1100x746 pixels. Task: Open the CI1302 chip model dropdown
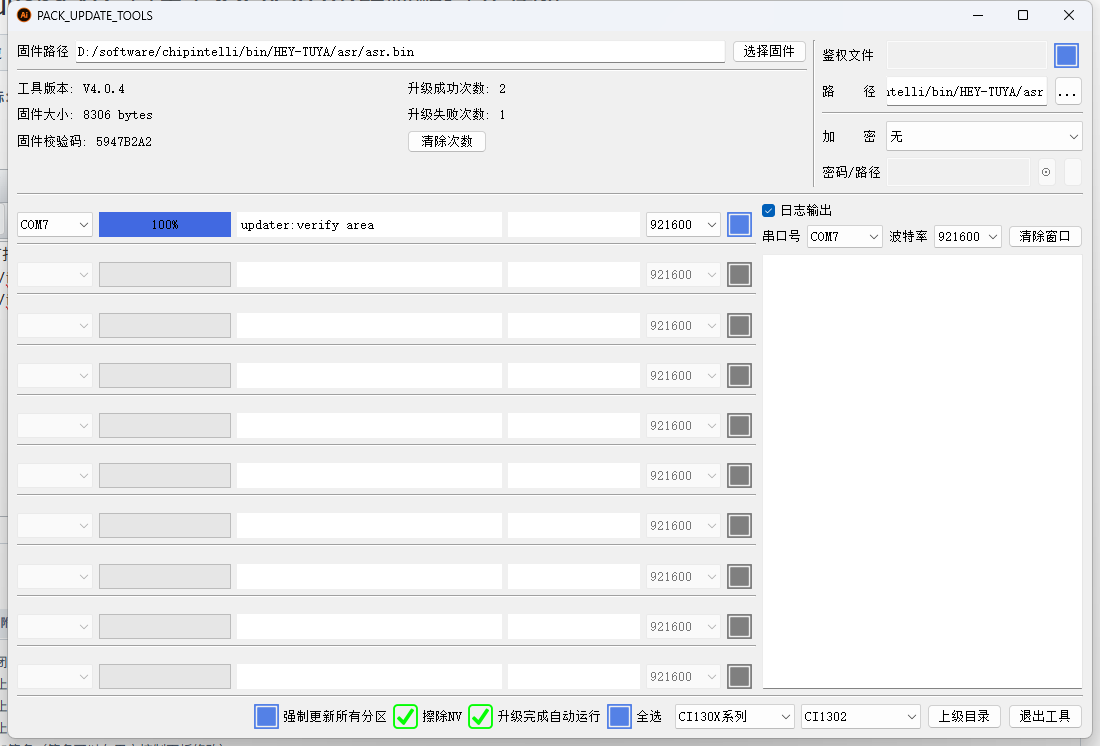(x=861, y=717)
